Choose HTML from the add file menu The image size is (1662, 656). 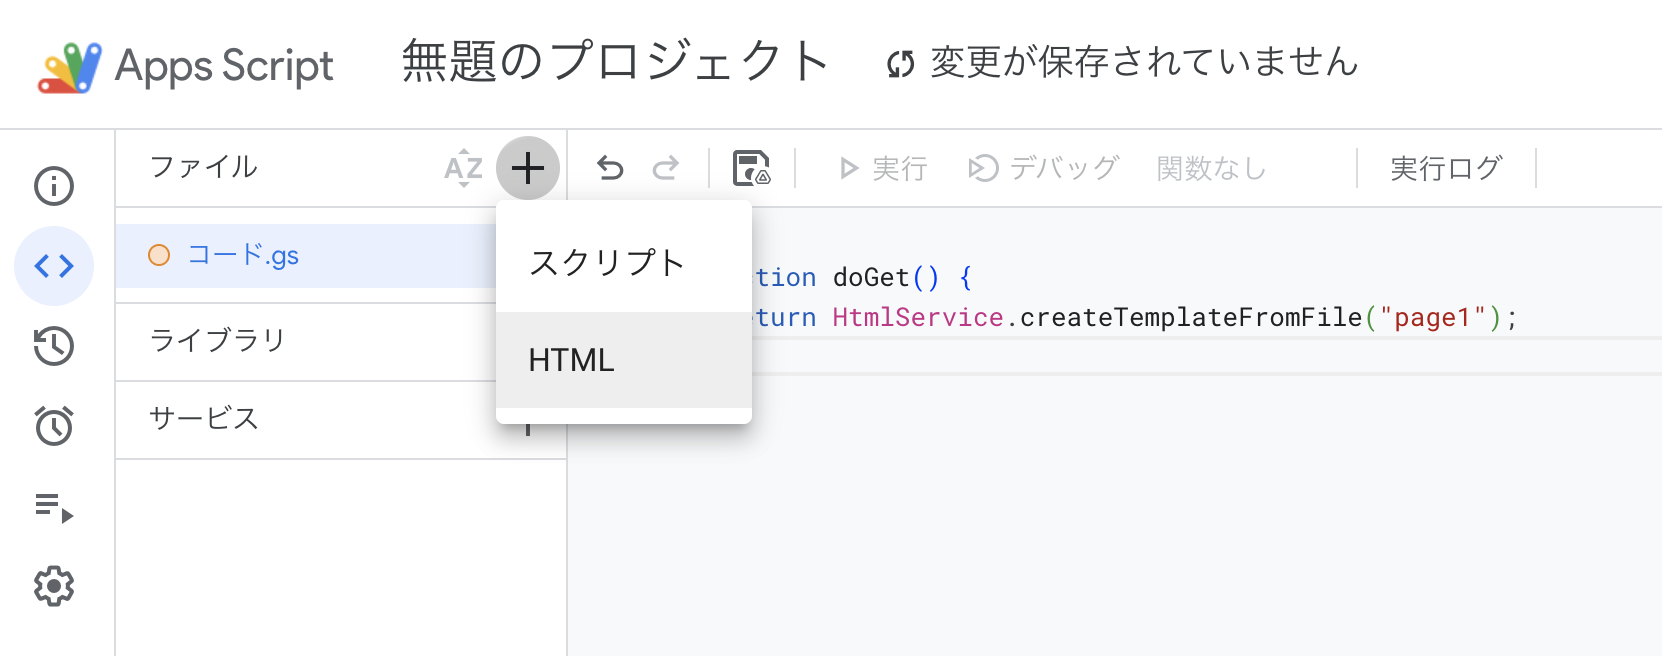coord(624,360)
